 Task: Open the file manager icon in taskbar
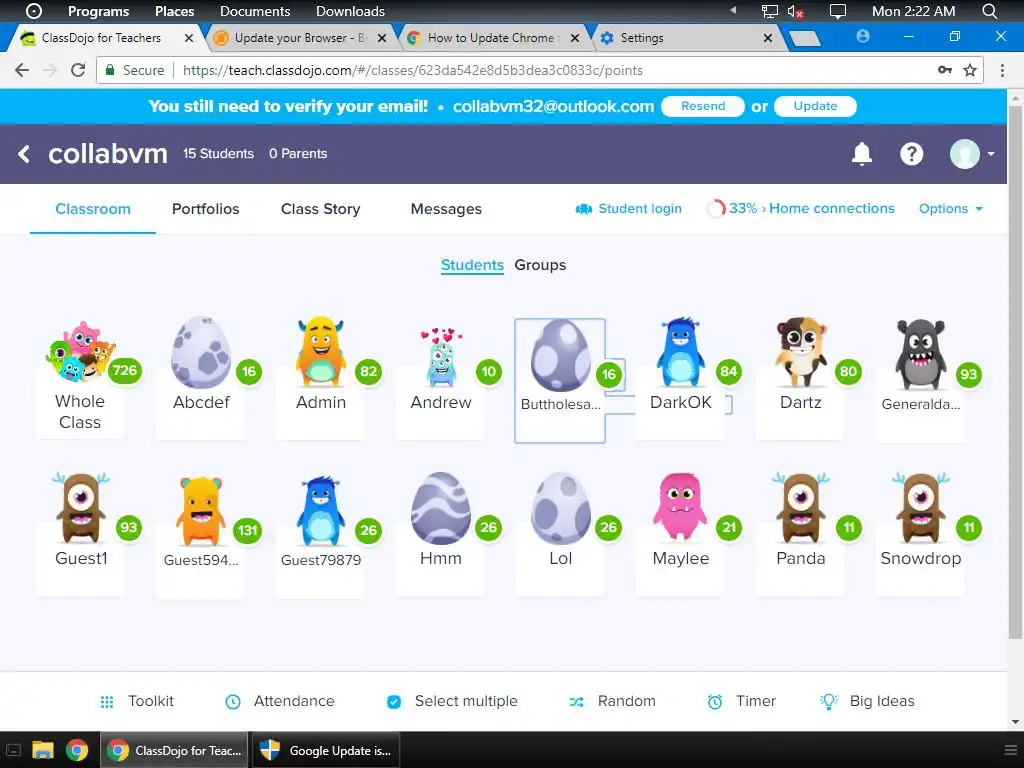43,750
